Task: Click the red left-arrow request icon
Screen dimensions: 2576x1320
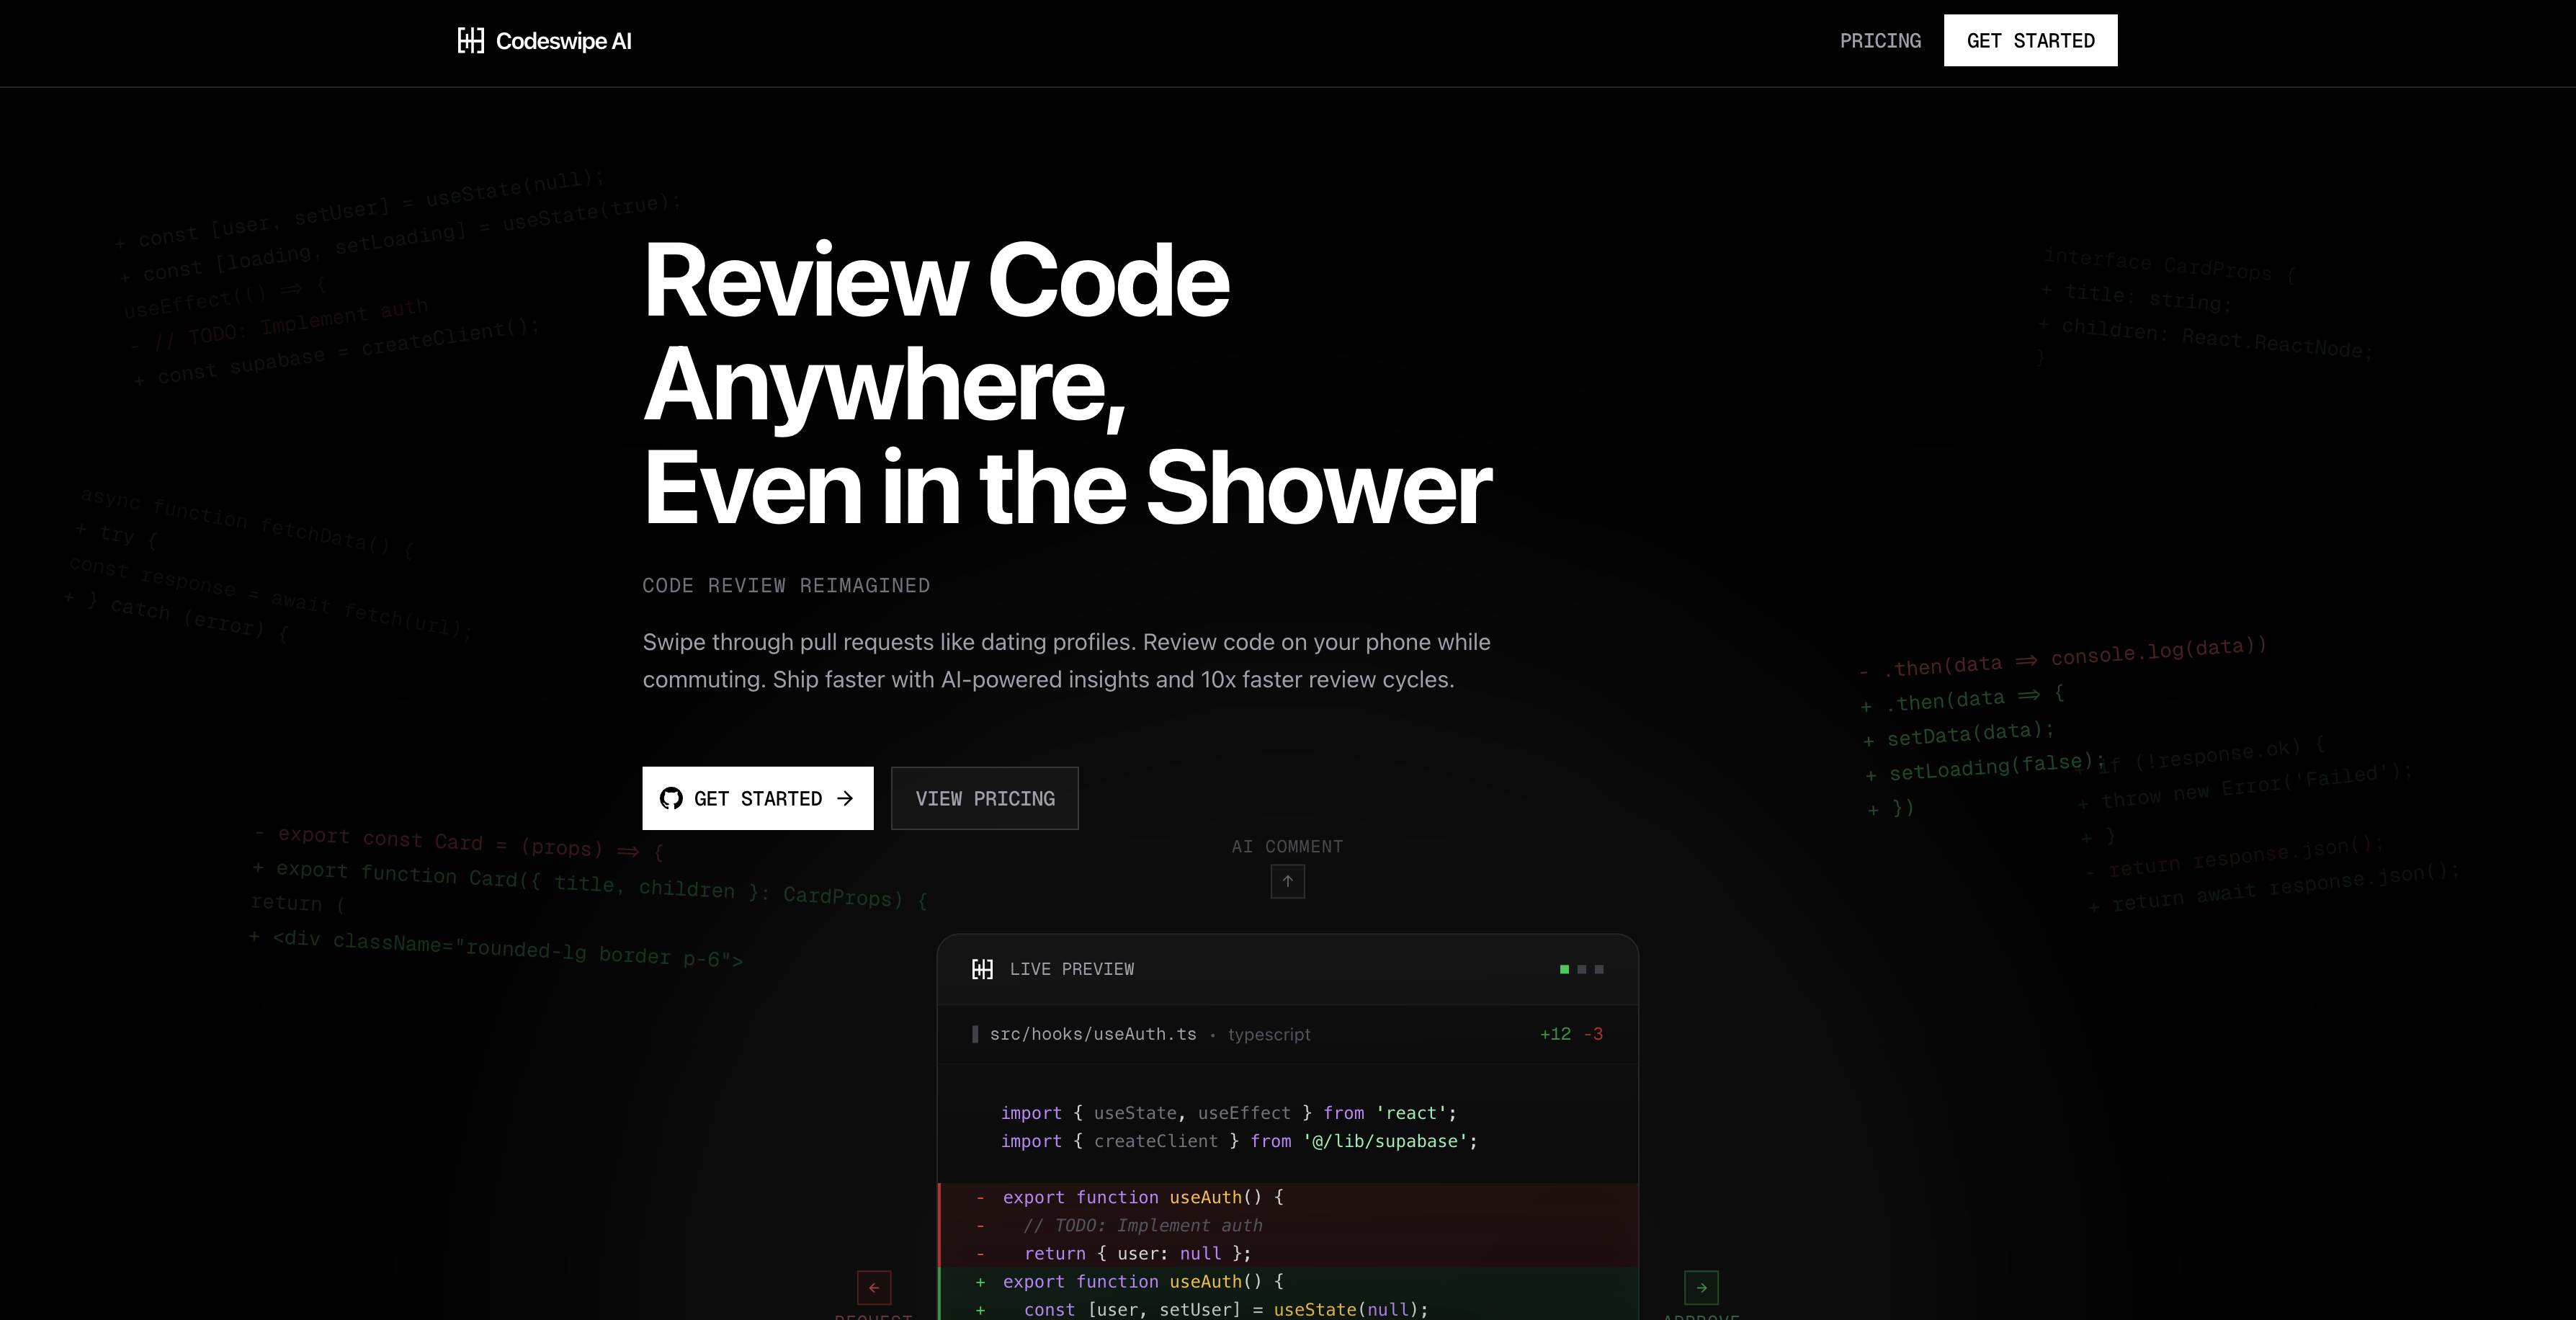Action: point(874,1288)
